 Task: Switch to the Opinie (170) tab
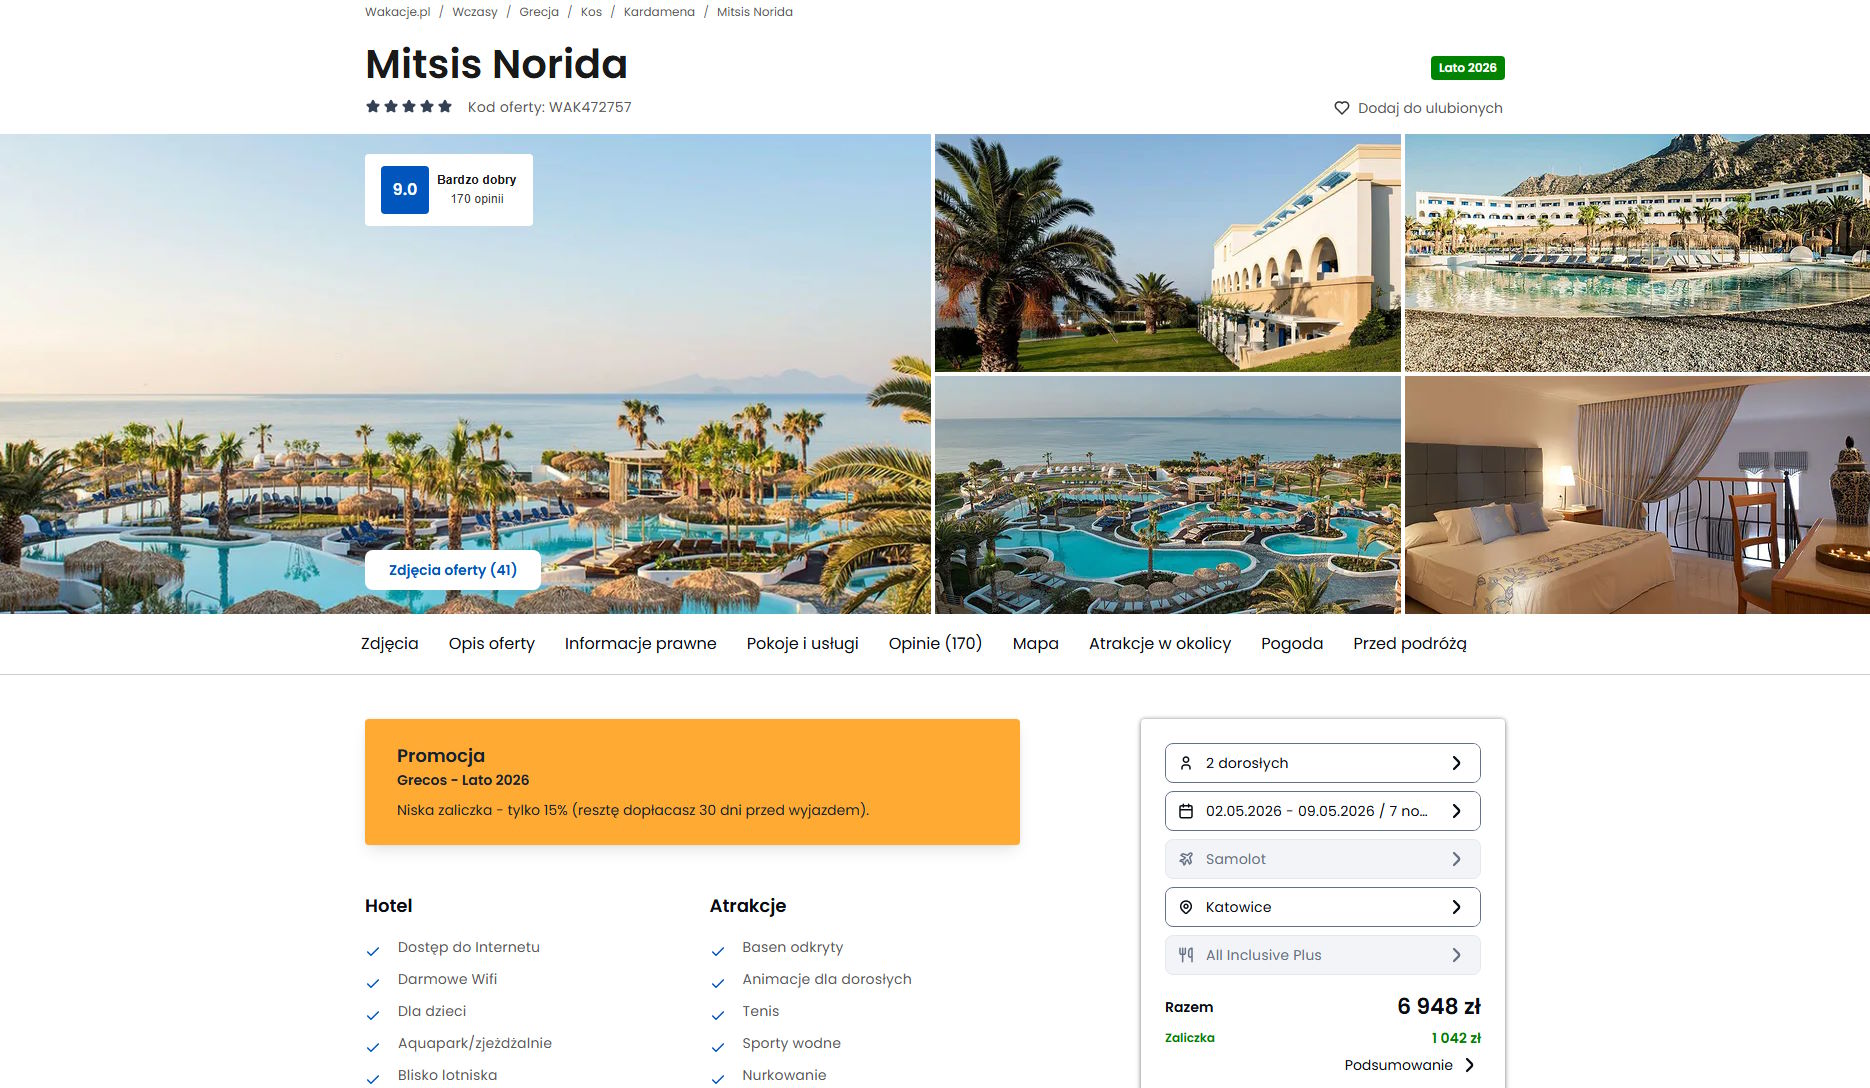pos(935,644)
